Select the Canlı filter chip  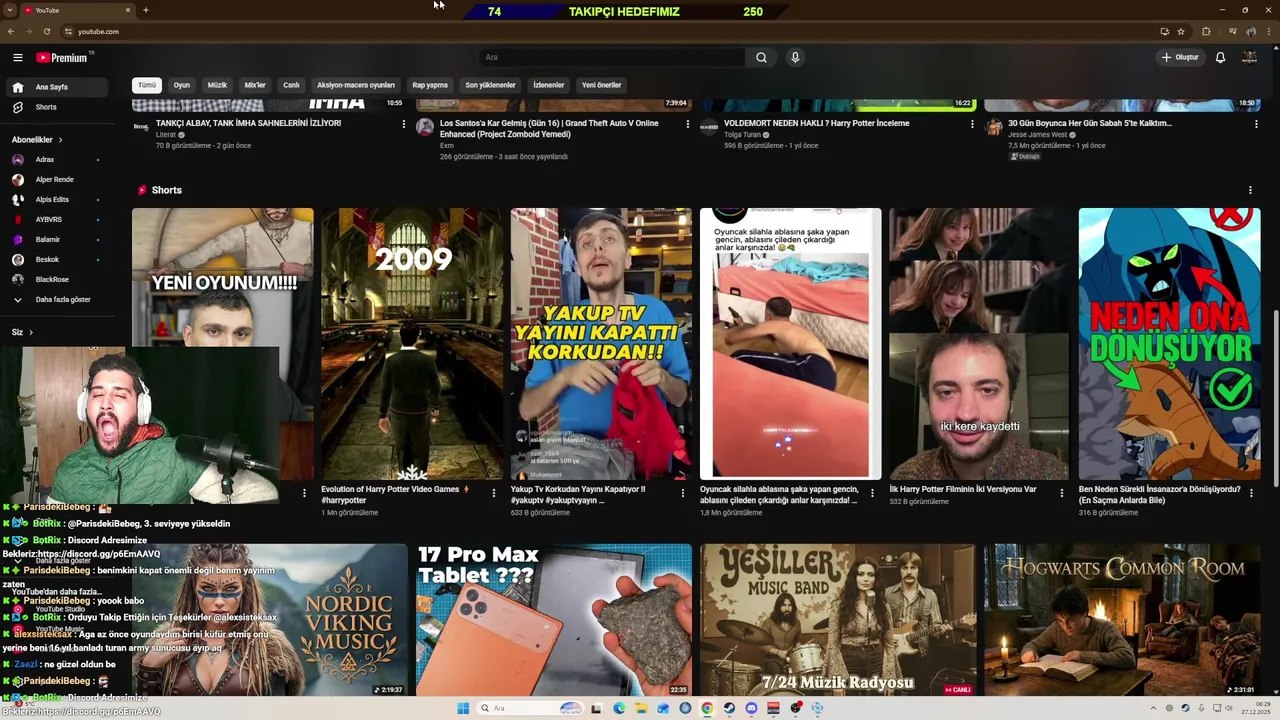291,85
